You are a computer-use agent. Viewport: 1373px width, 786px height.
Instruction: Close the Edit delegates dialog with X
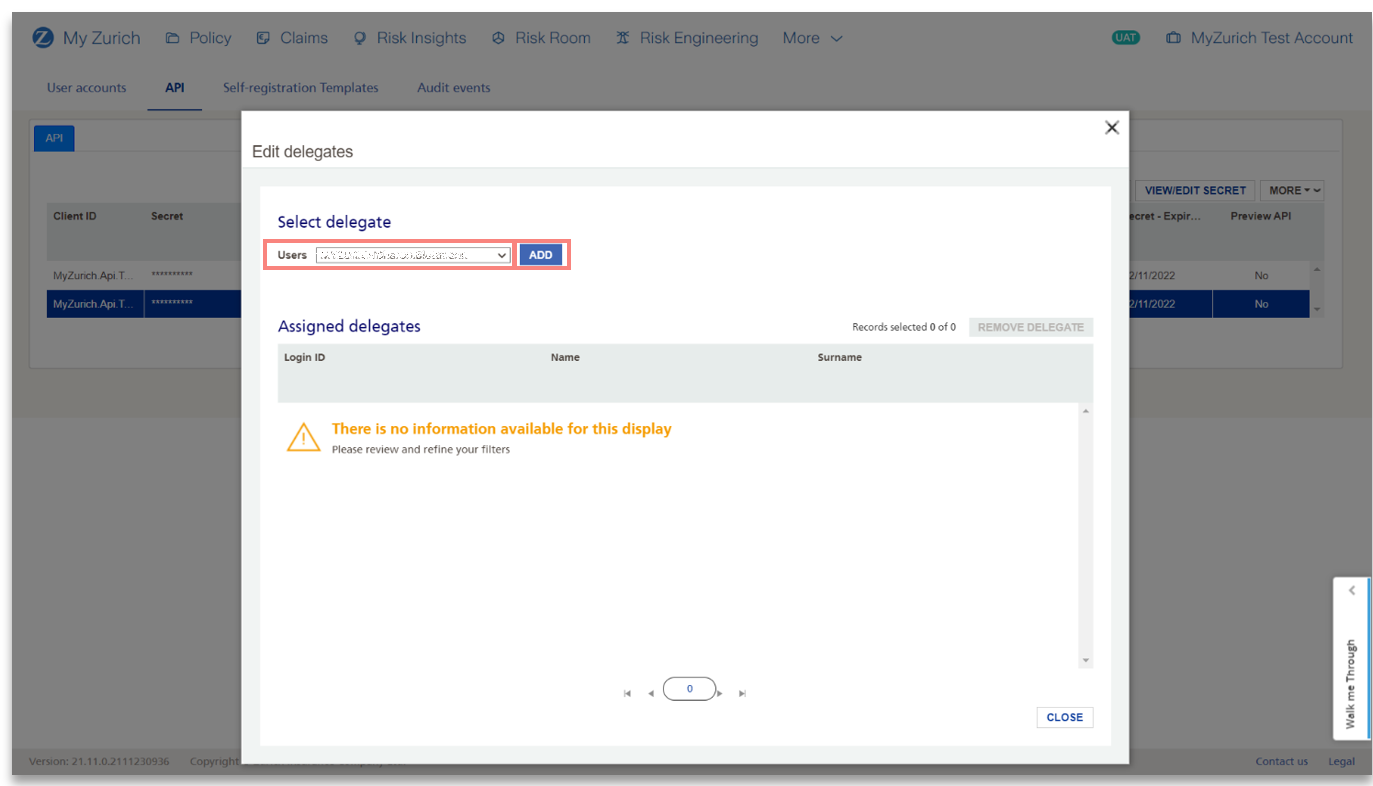pyautogui.click(x=1111, y=128)
